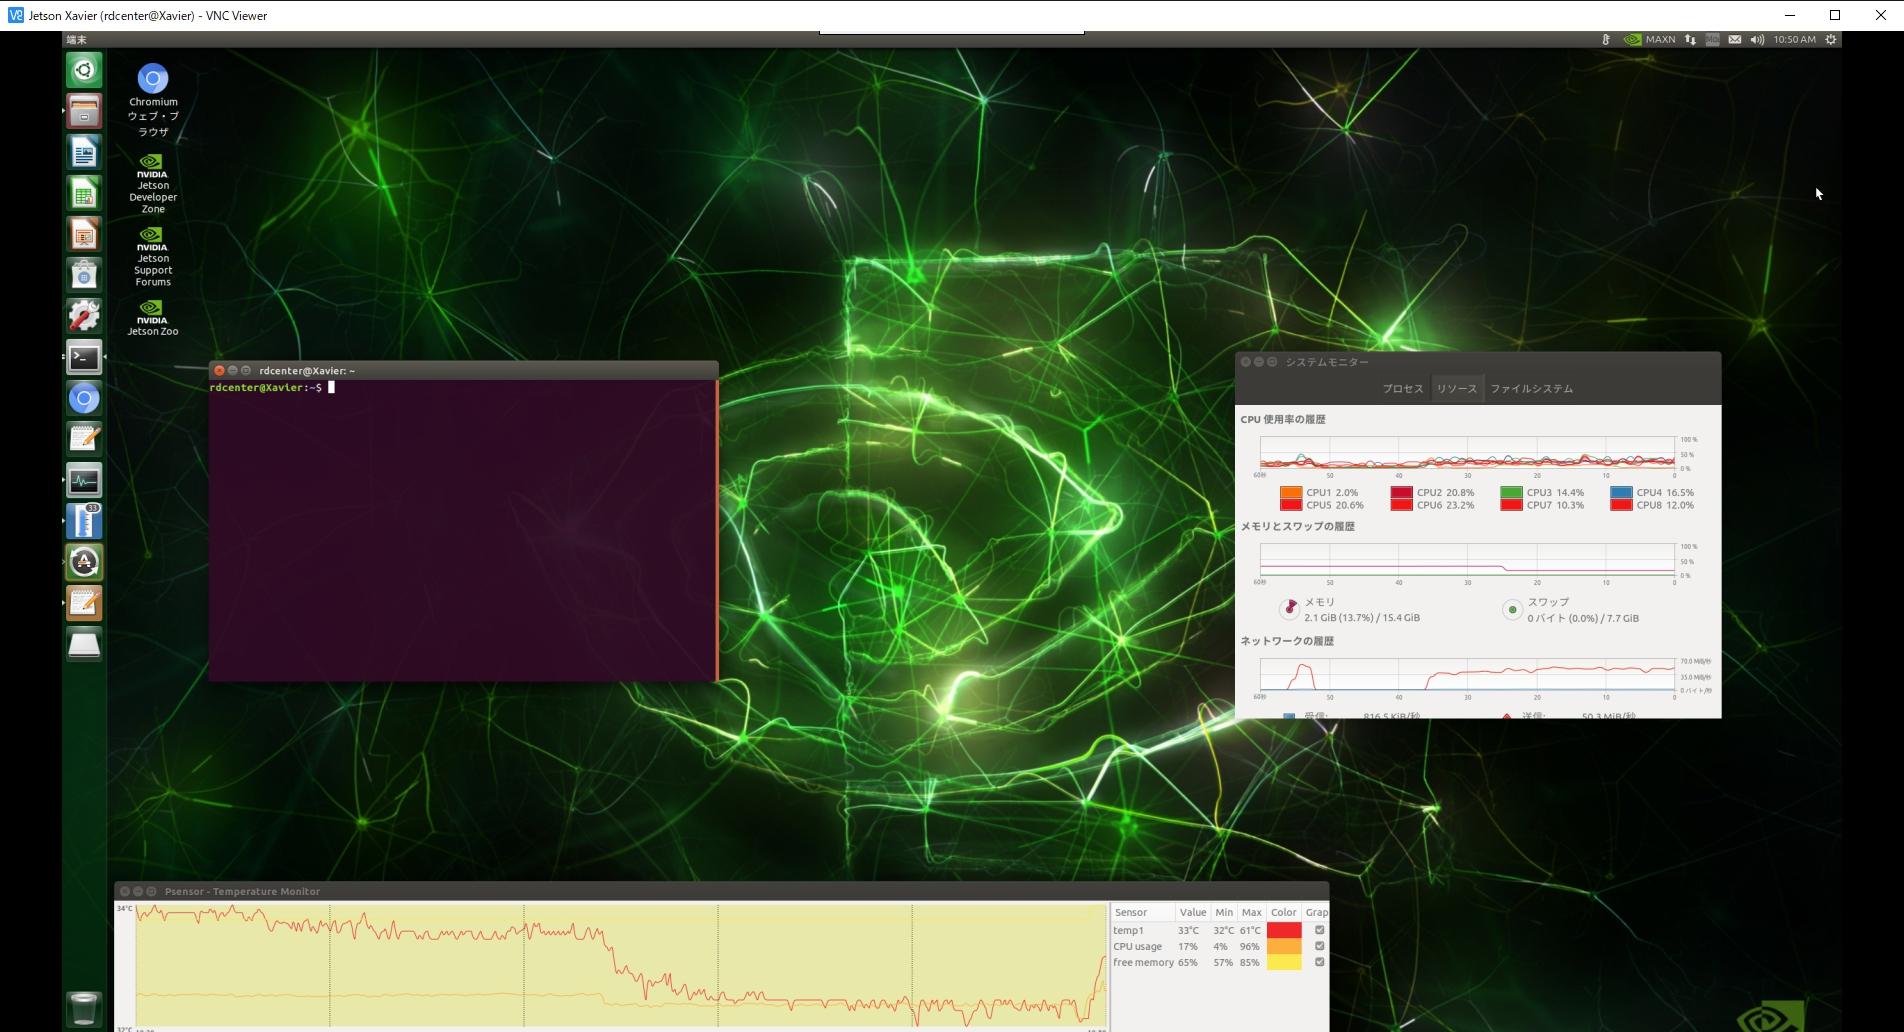The height and width of the screenshot is (1032, 1904).
Task: Focus the Terminal launcher icon
Action: click(84, 357)
